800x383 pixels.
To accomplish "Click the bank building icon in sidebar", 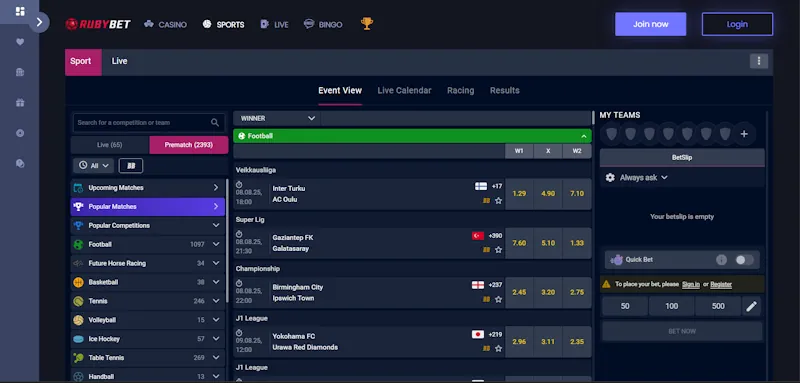I will tap(20, 72).
